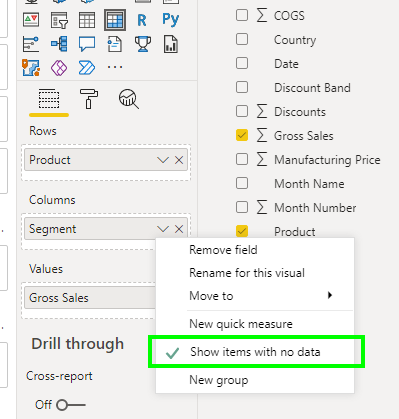Remove Segment field with its X
399x419 pixels.
(179, 229)
